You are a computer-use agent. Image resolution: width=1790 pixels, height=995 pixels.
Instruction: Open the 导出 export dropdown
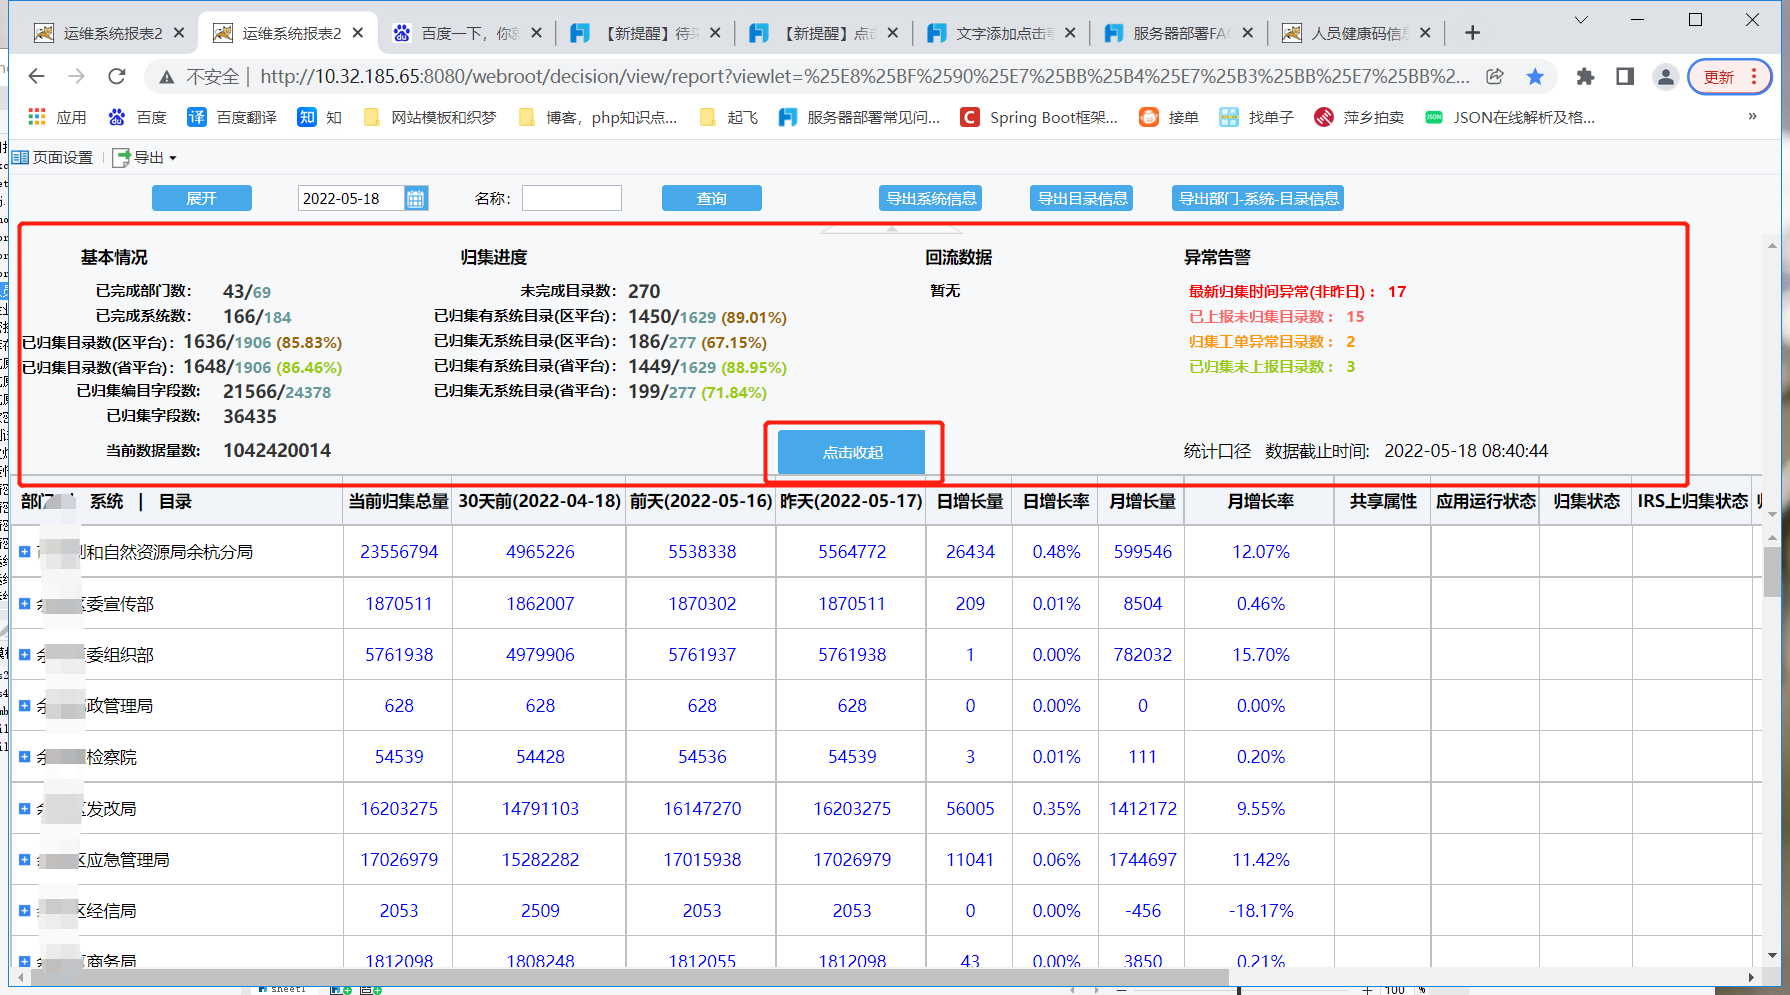[145, 157]
